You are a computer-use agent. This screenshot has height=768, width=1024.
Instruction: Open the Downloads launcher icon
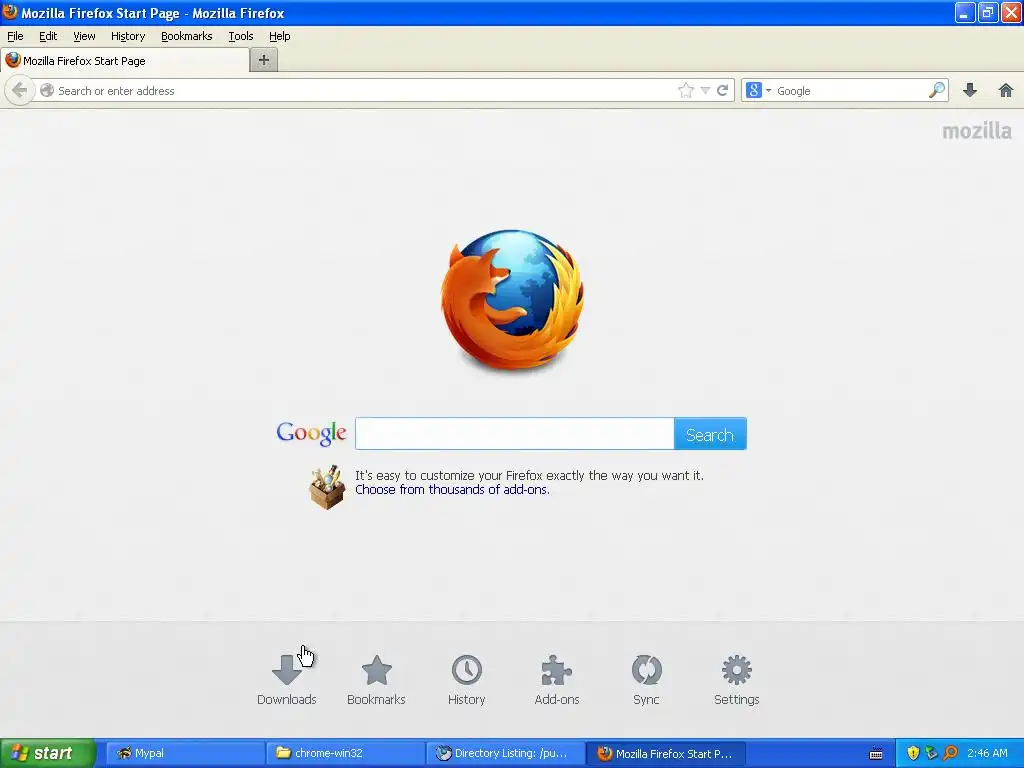pyautogui.click(x=286, y=670)
